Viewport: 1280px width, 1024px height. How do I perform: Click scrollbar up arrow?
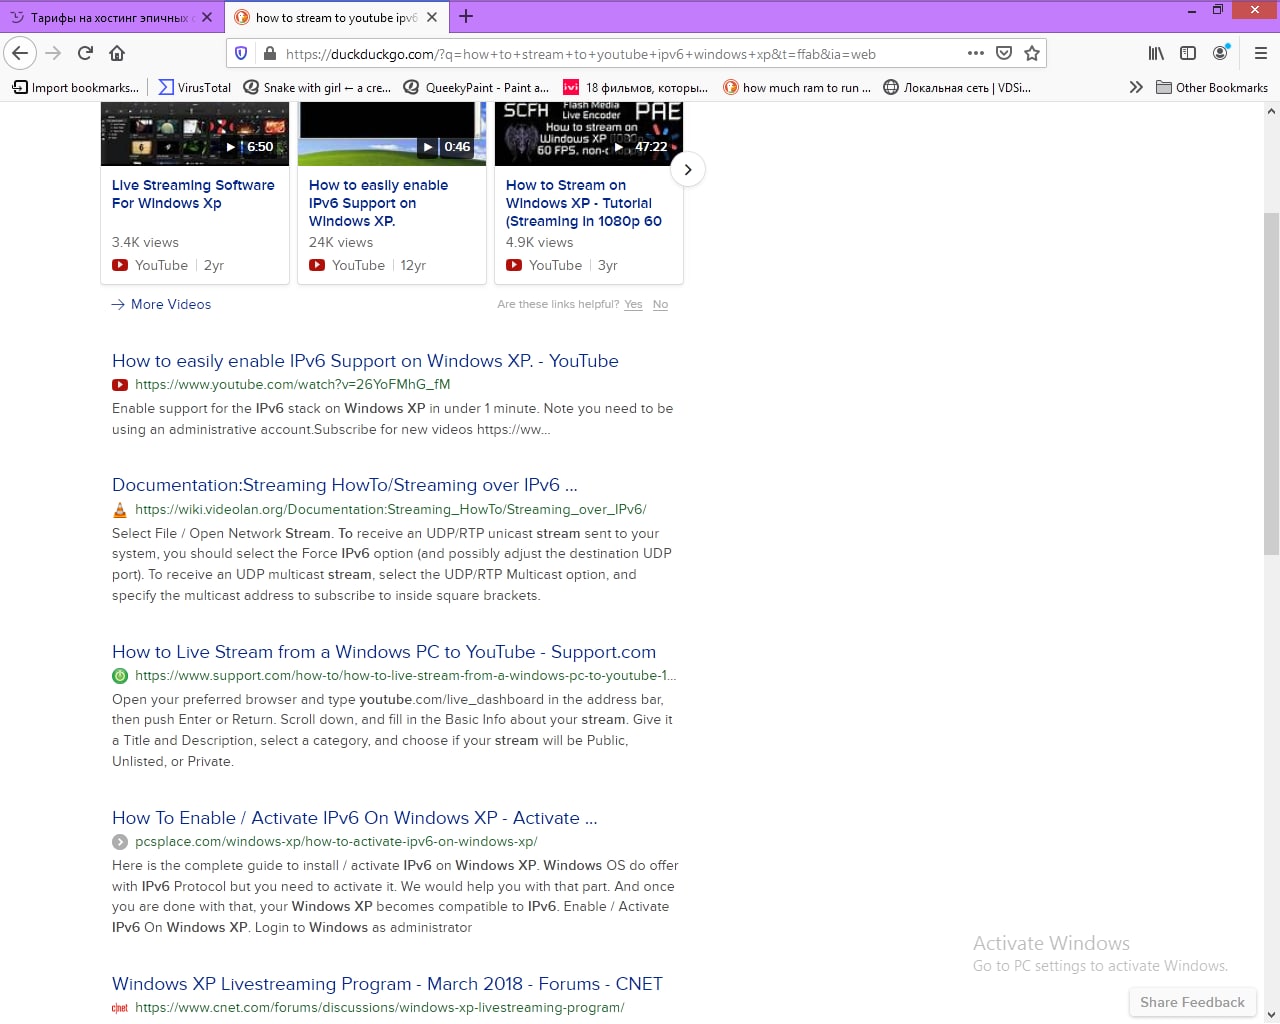pyautogui.click(x=1271, y=111)
